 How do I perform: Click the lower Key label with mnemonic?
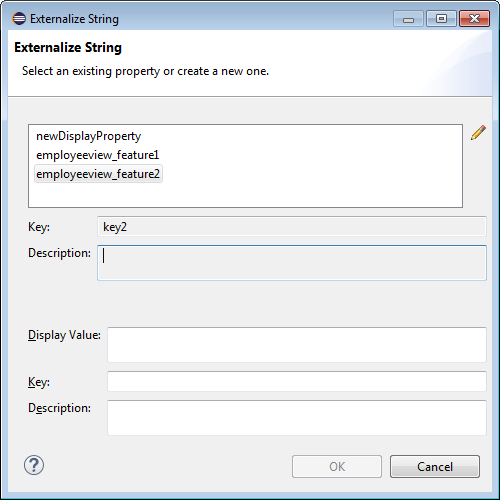[39, 382]
